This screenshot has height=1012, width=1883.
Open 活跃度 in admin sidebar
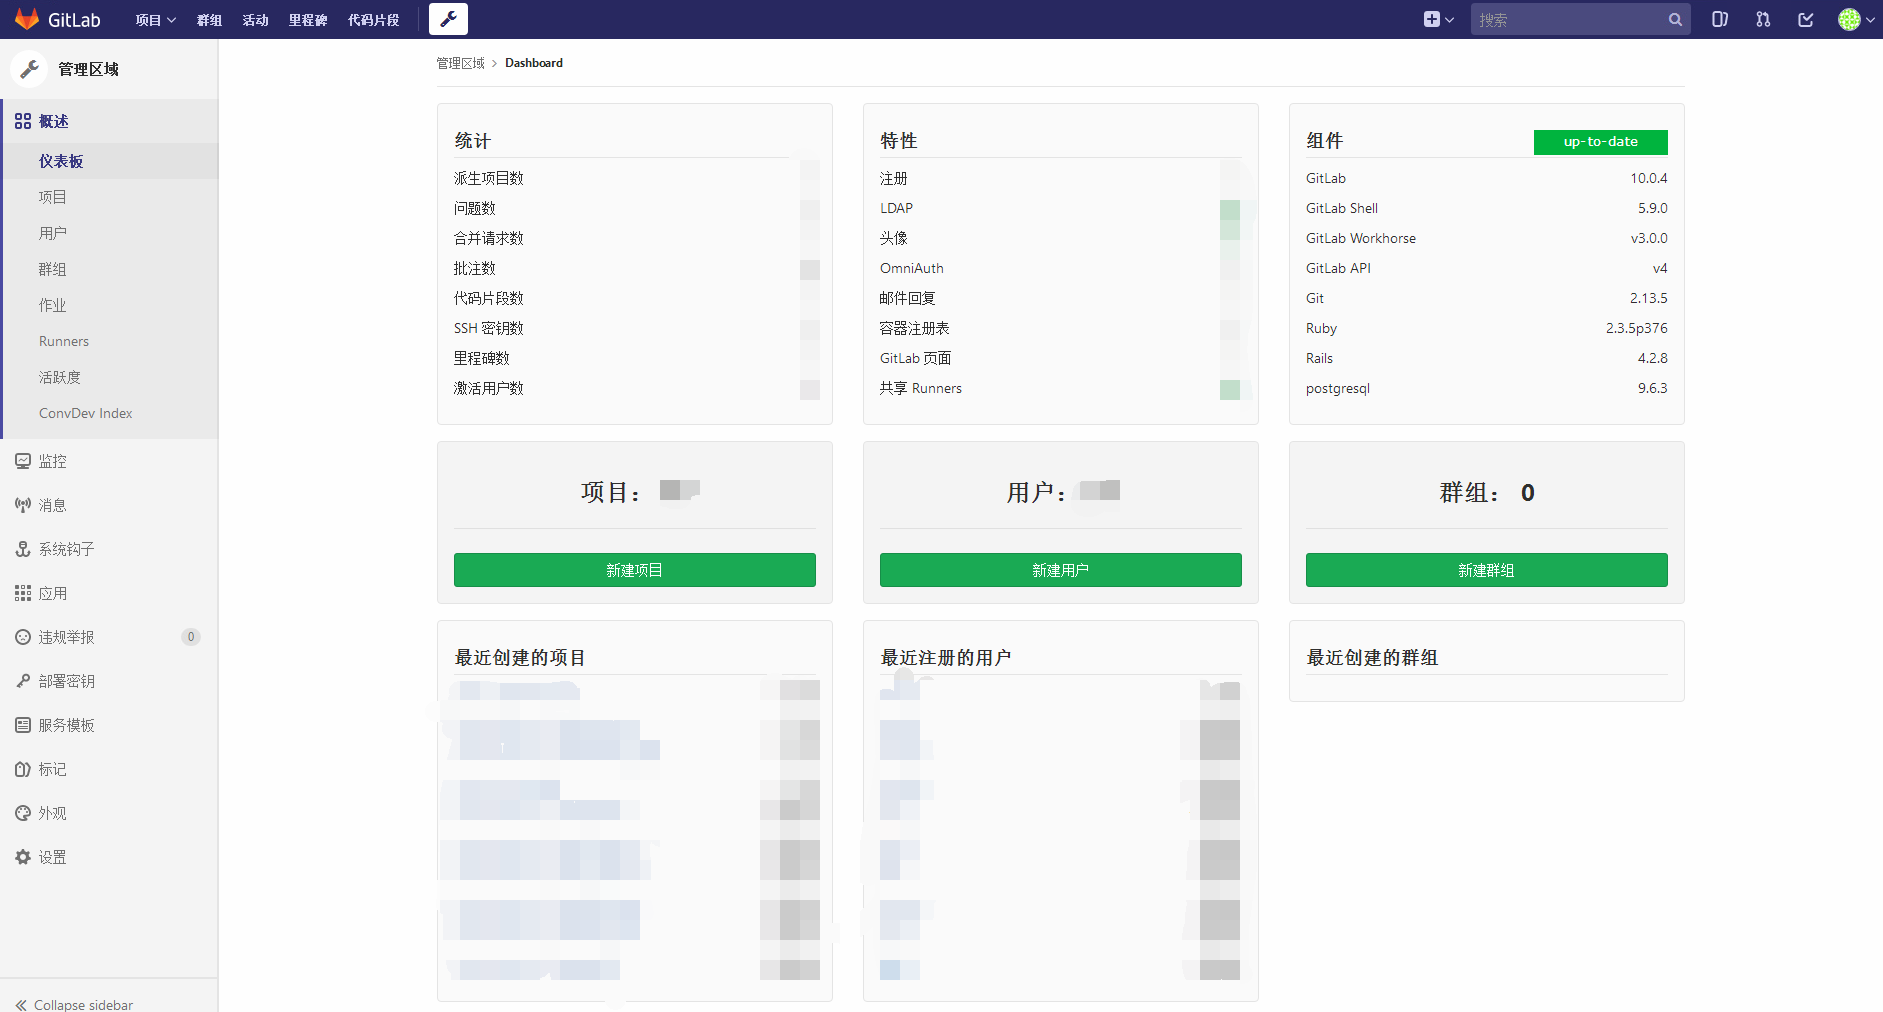coord(60,377)
